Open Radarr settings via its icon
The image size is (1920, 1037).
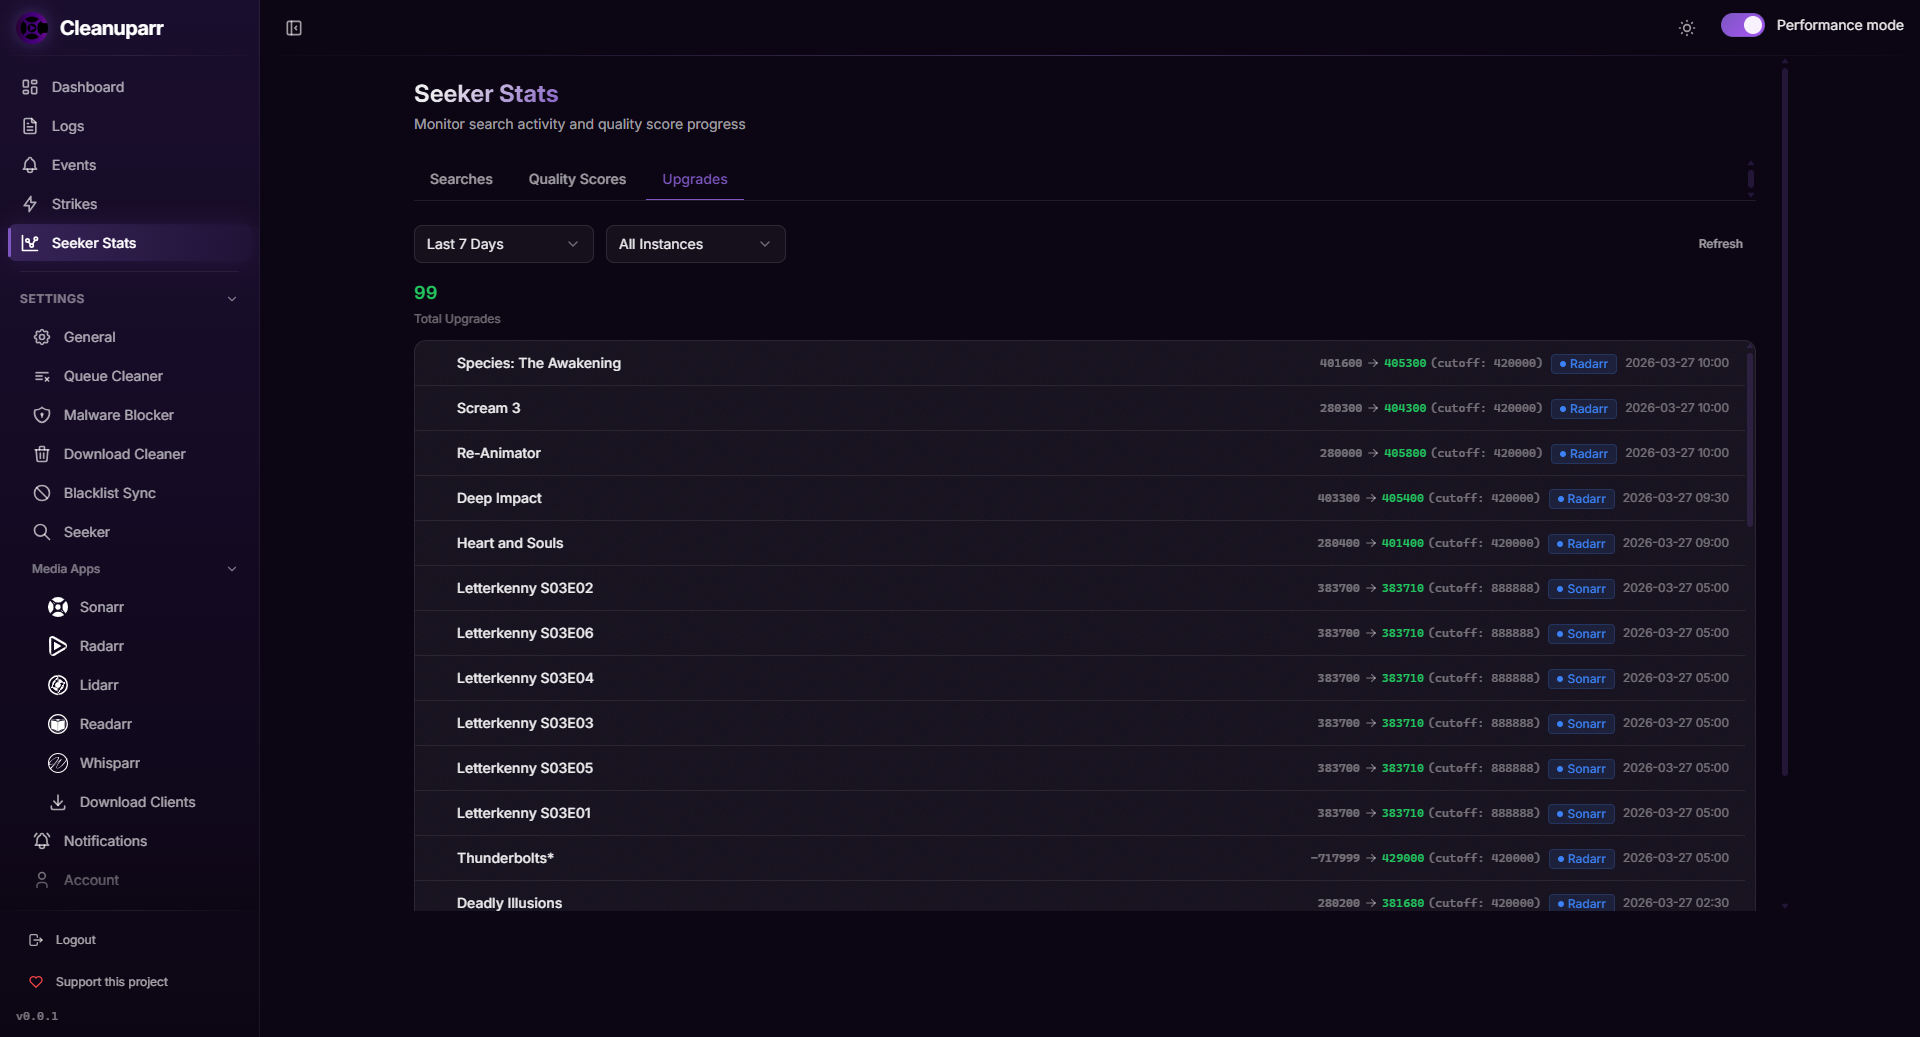[58, 646]
